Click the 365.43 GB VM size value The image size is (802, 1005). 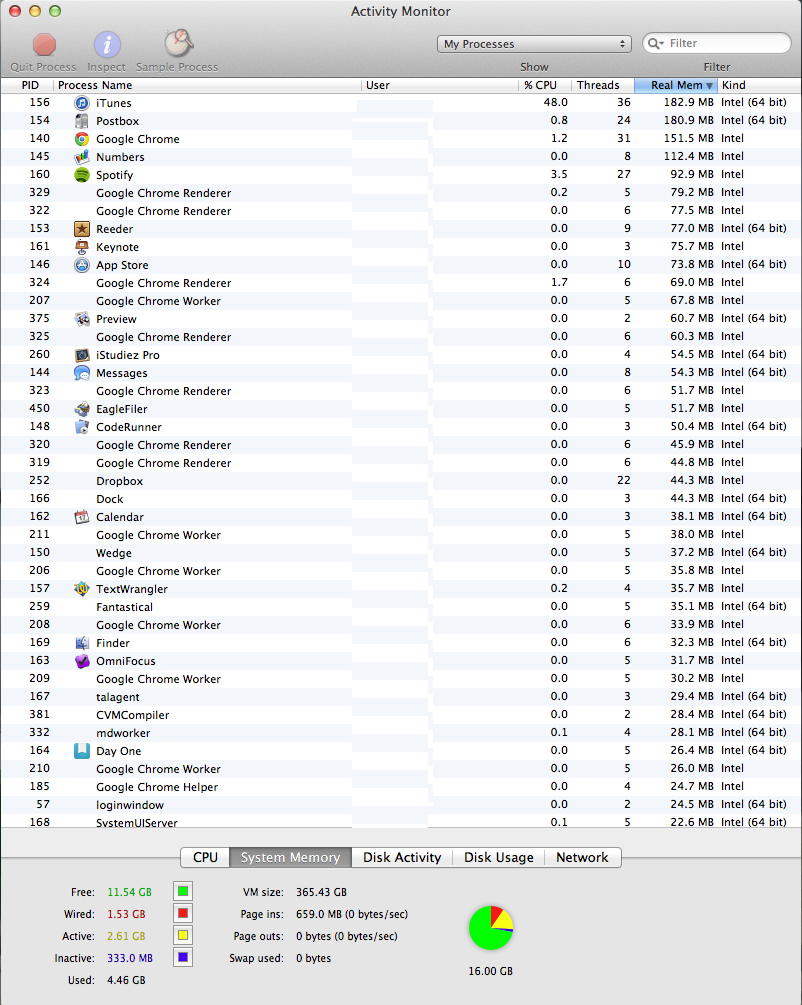(321, 892)
